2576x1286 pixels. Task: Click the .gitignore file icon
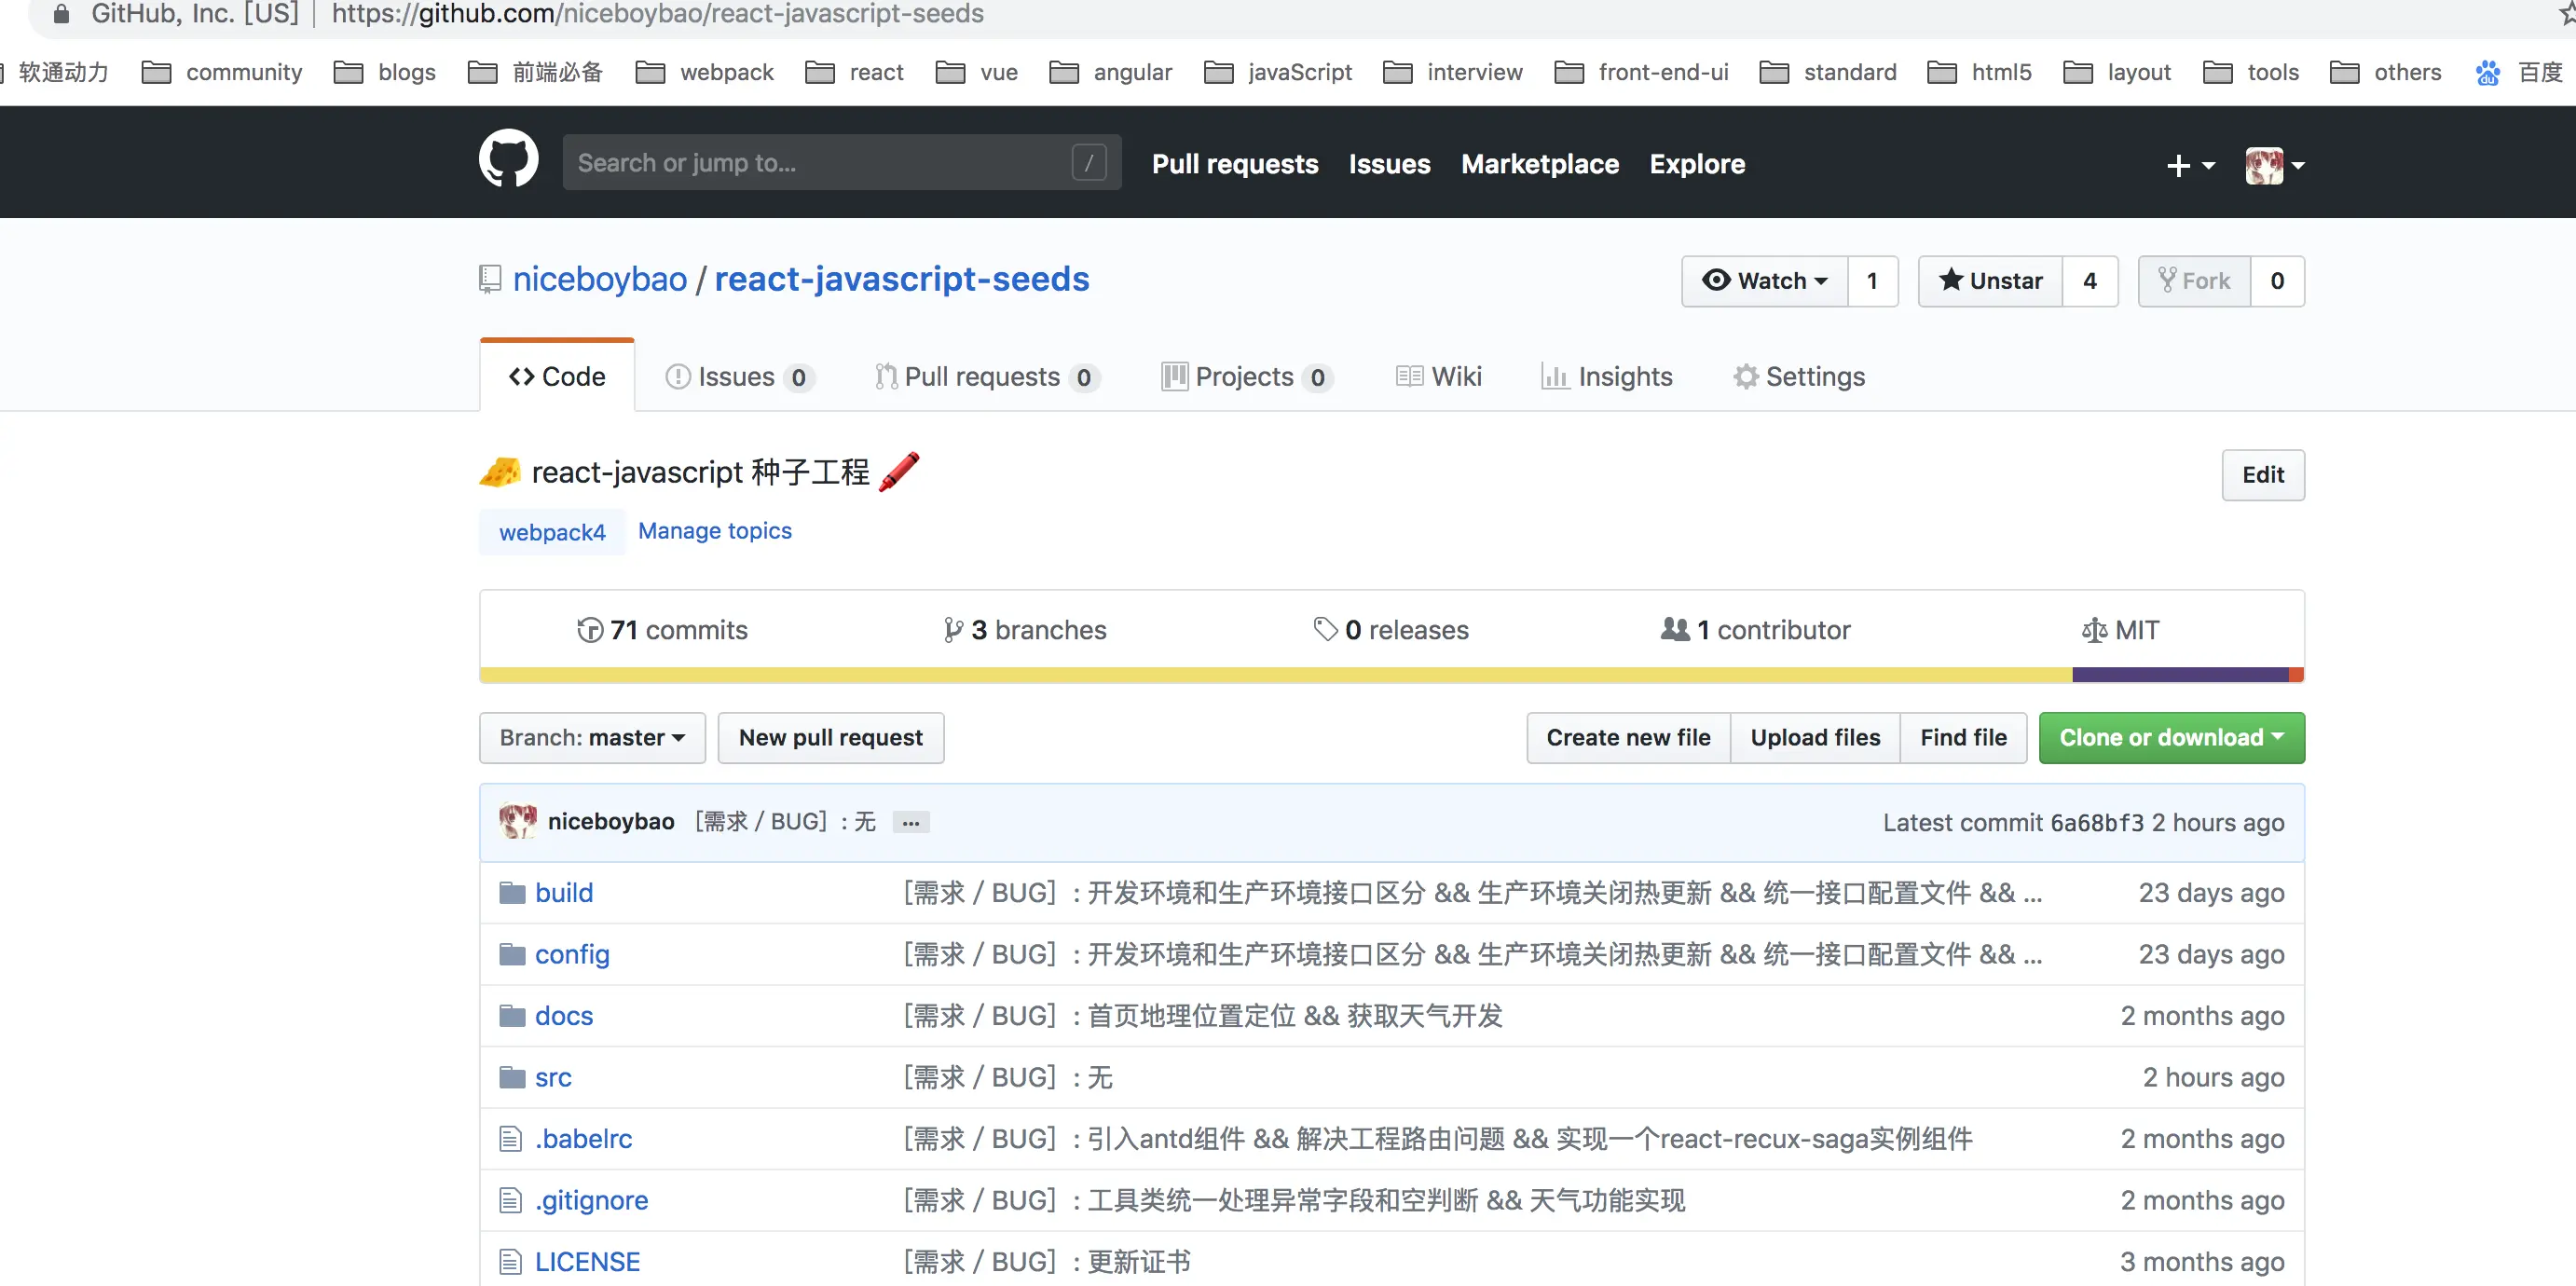click(x=511, y=1200)
